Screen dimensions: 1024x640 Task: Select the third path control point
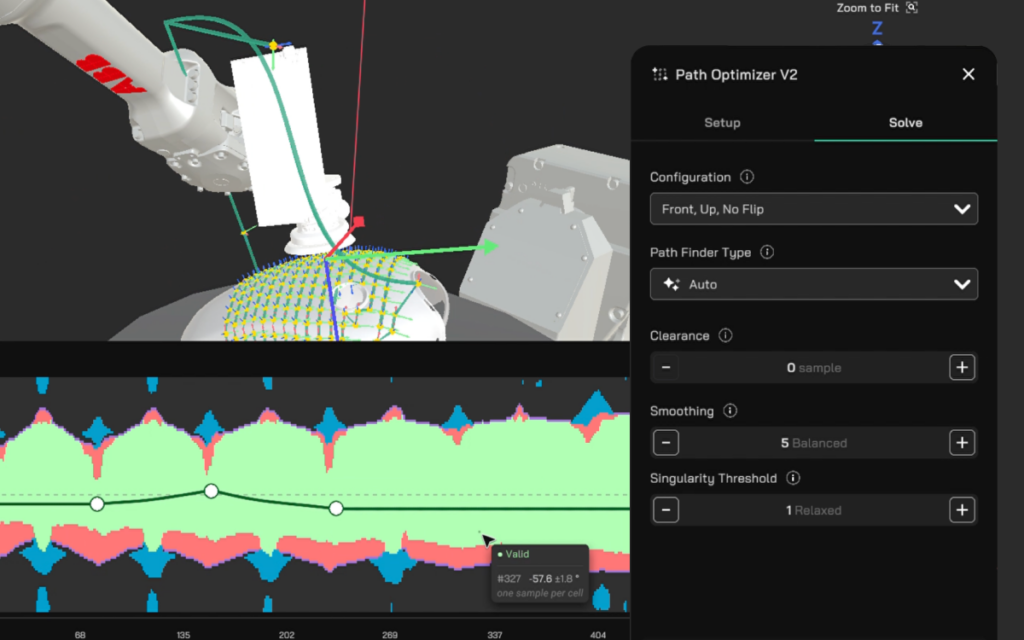point(336,508)
